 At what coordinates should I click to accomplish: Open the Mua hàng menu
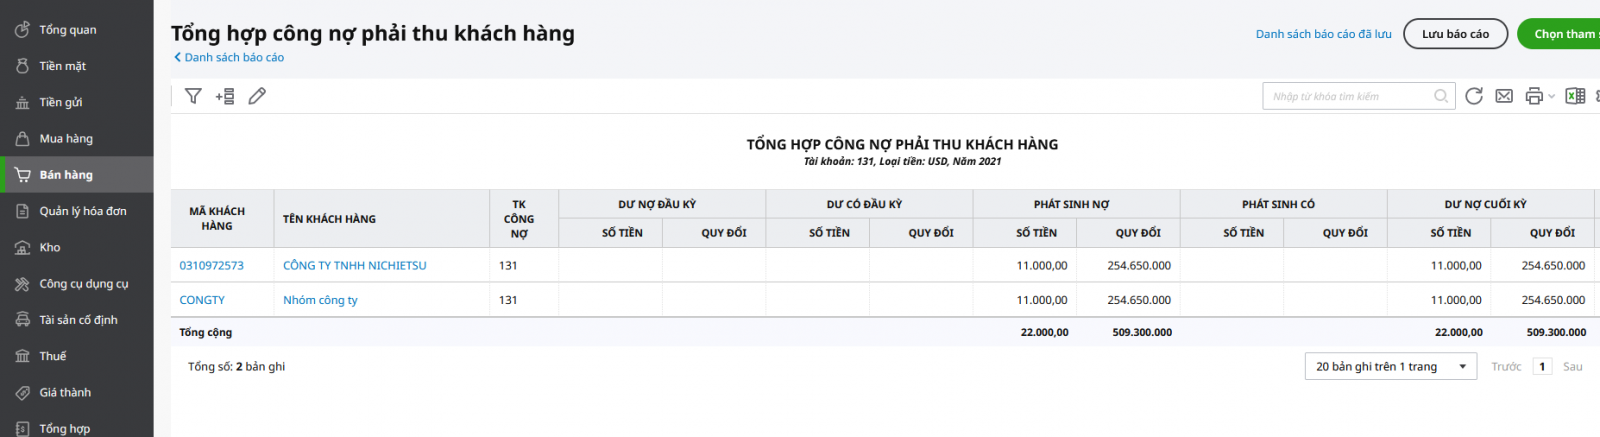click(66, 139)
